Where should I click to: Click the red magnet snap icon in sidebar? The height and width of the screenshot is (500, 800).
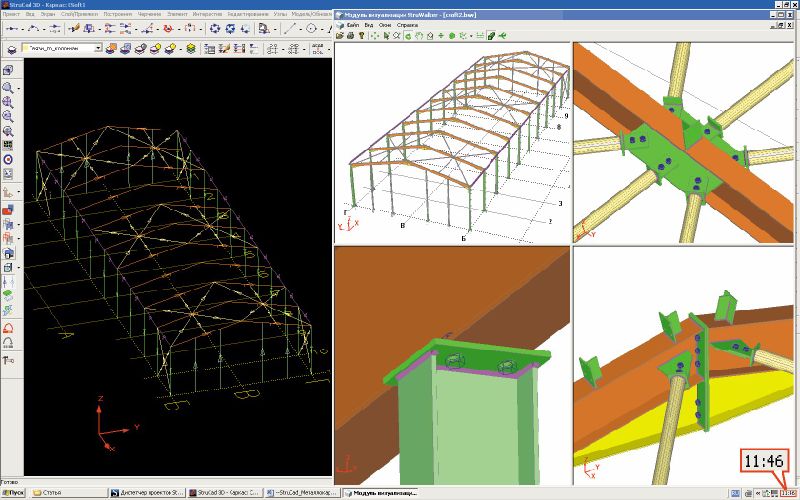tap(8, 327)
